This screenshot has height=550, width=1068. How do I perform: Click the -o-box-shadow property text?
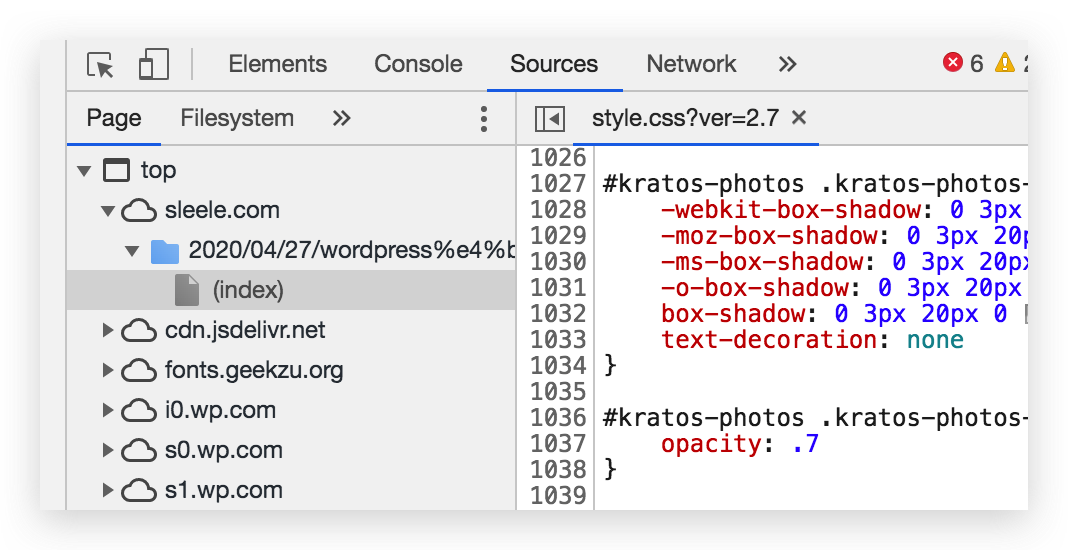755,288
